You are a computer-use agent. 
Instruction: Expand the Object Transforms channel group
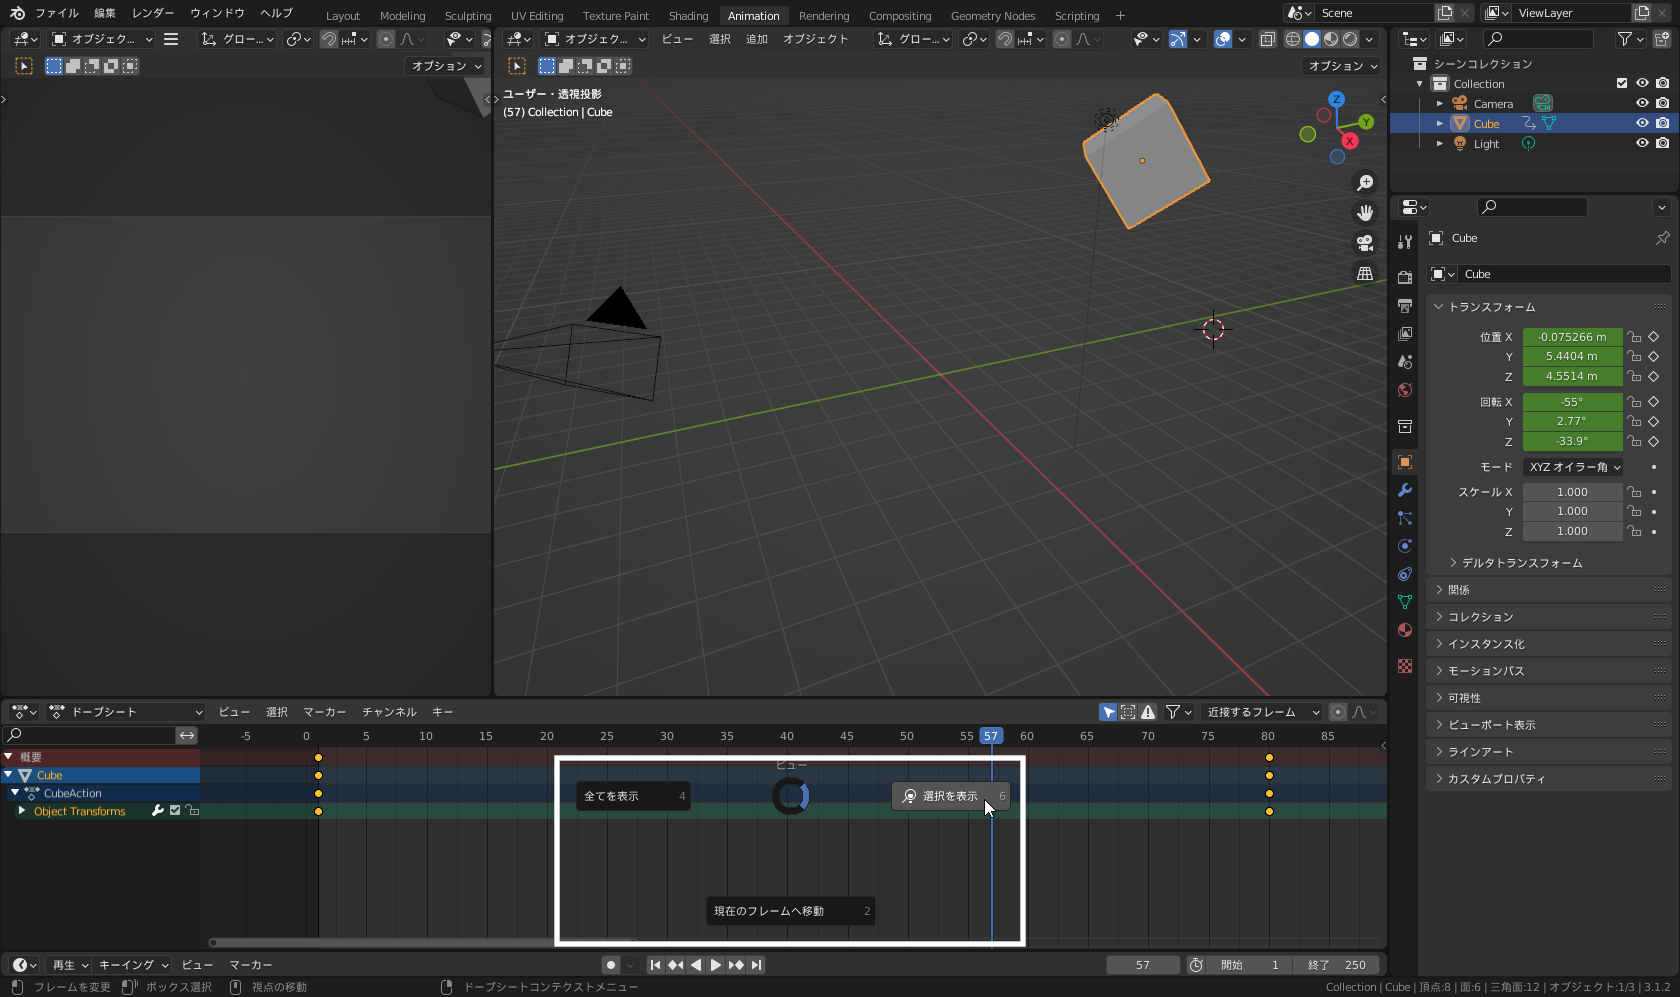coord(22,811)
